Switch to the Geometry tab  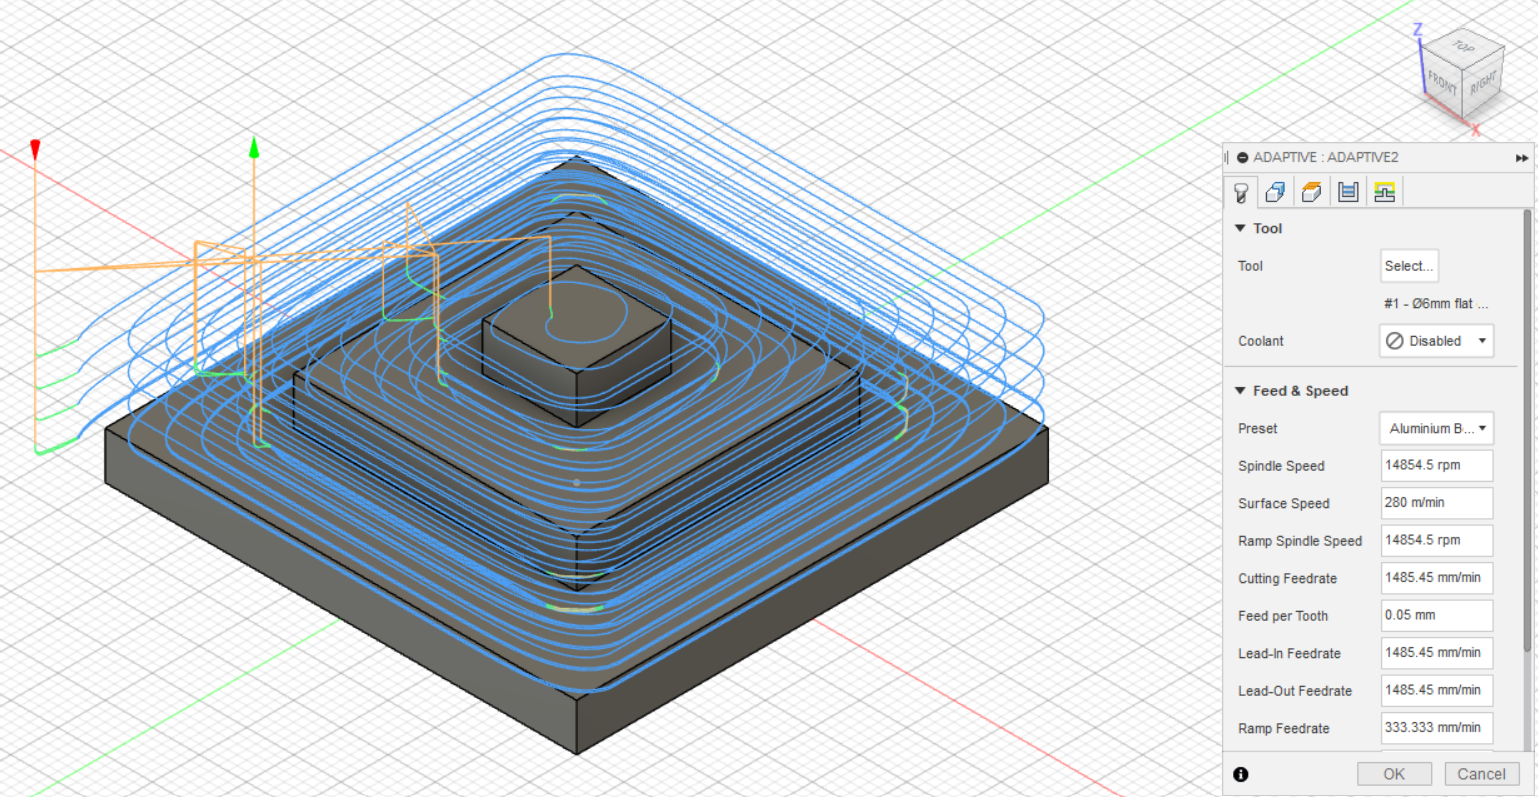1275,192
